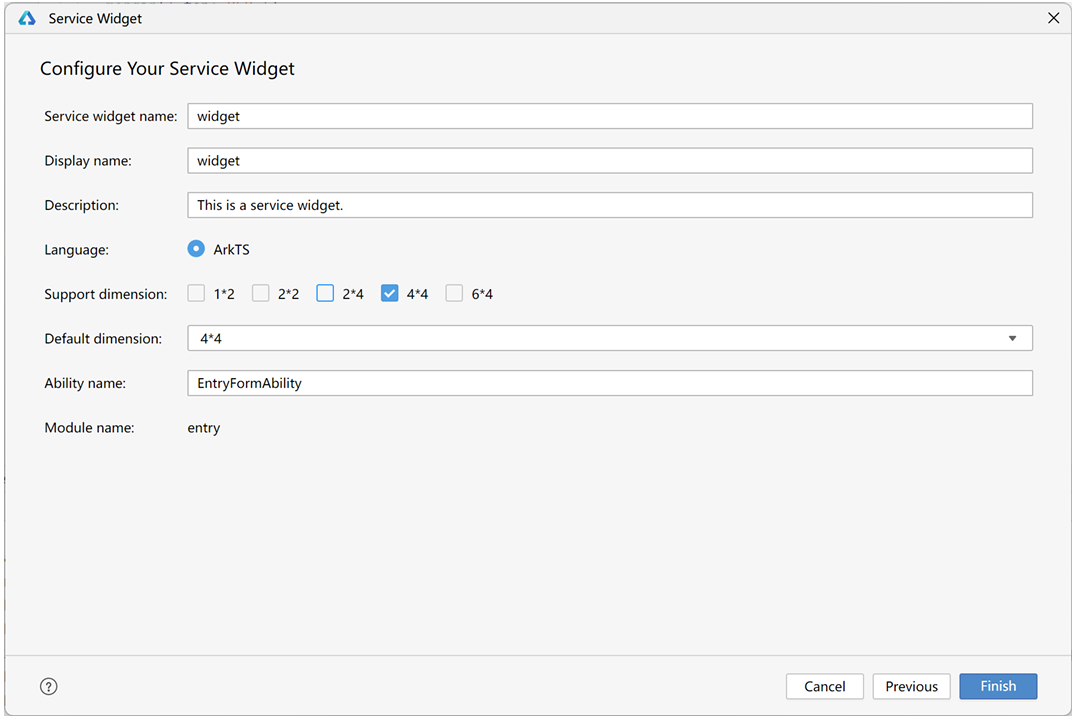Viewport: 1076px width, 724px height.
Task: Confirm with the Finish button
Action: point(998,686)
